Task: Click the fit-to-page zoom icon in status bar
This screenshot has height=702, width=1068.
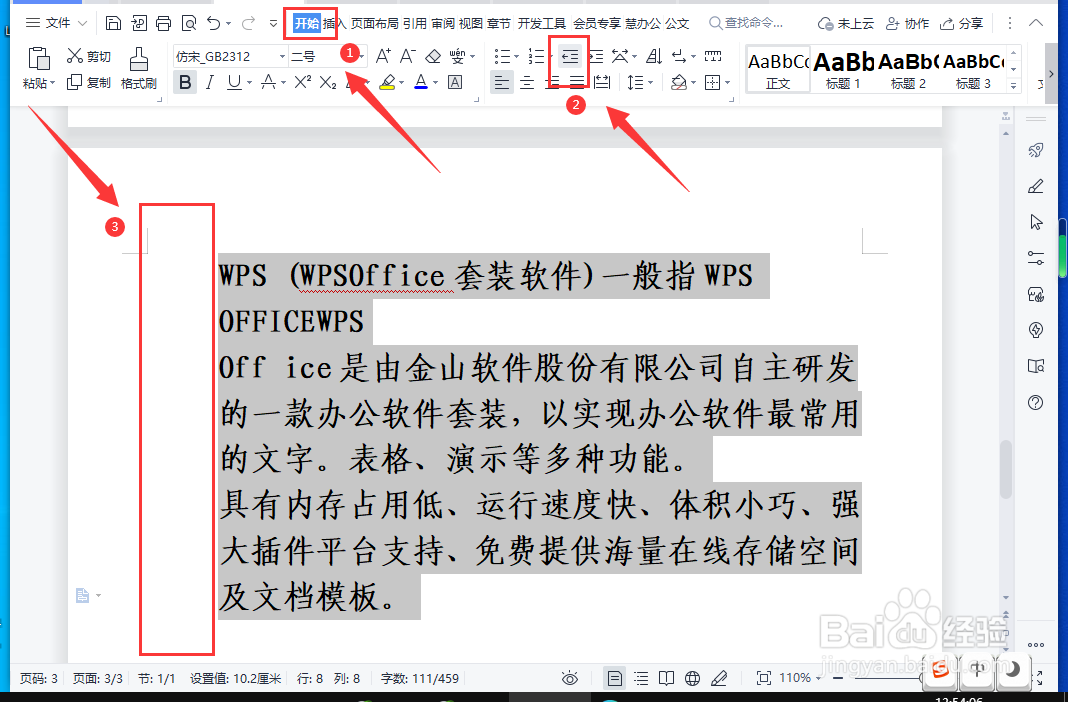Action: coord(764,678)
